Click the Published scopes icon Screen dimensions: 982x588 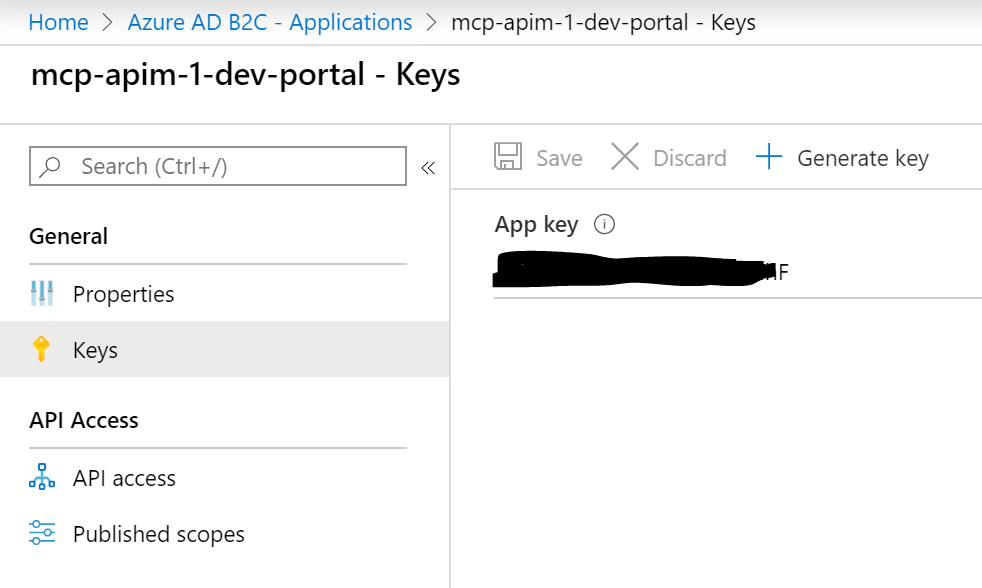point(42,533)
